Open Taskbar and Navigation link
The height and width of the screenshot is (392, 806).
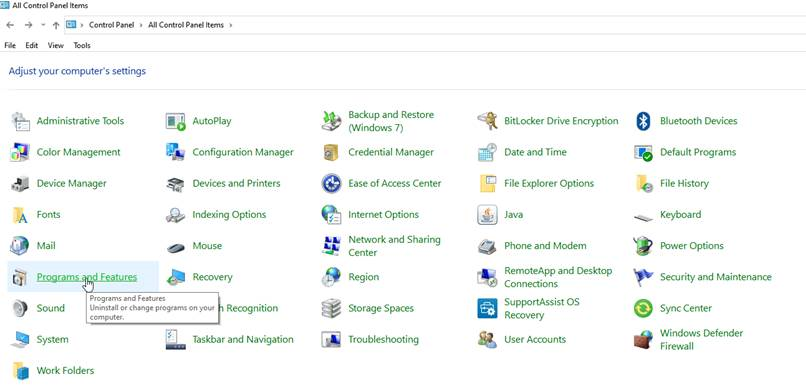pos(243,340)
